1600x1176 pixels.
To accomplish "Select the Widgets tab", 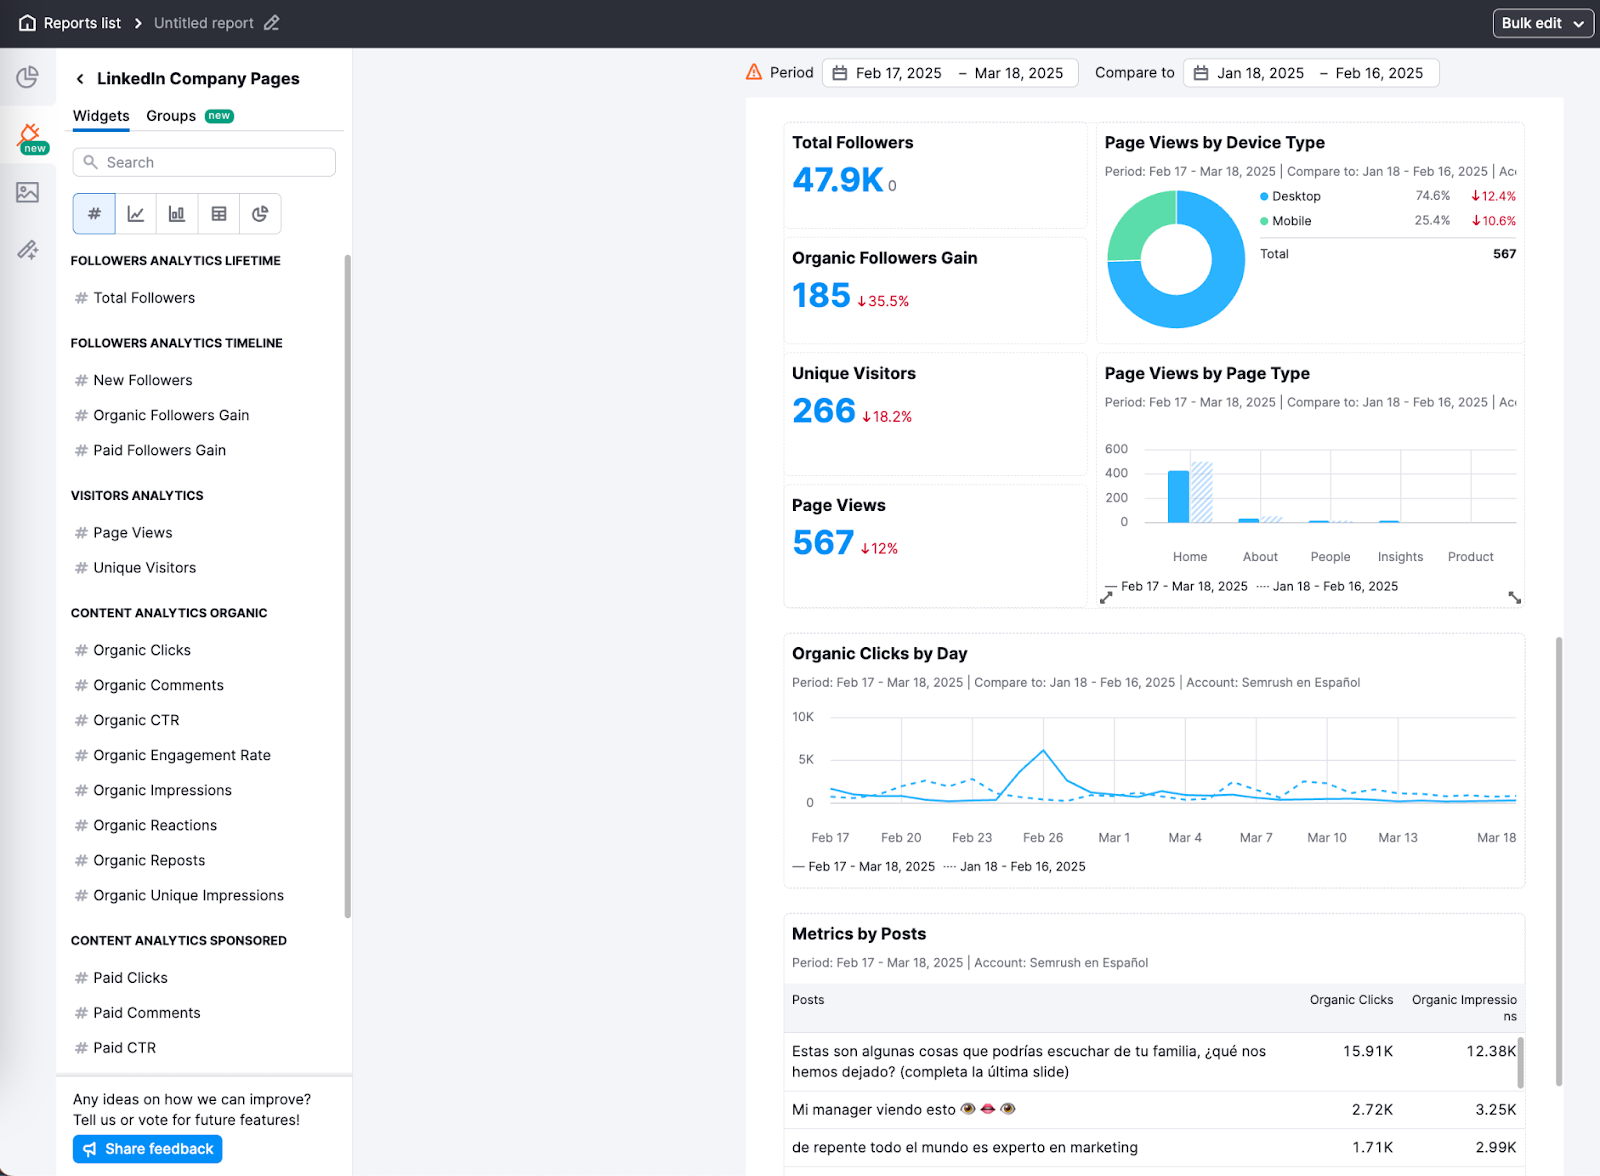I will click(100, 116).
